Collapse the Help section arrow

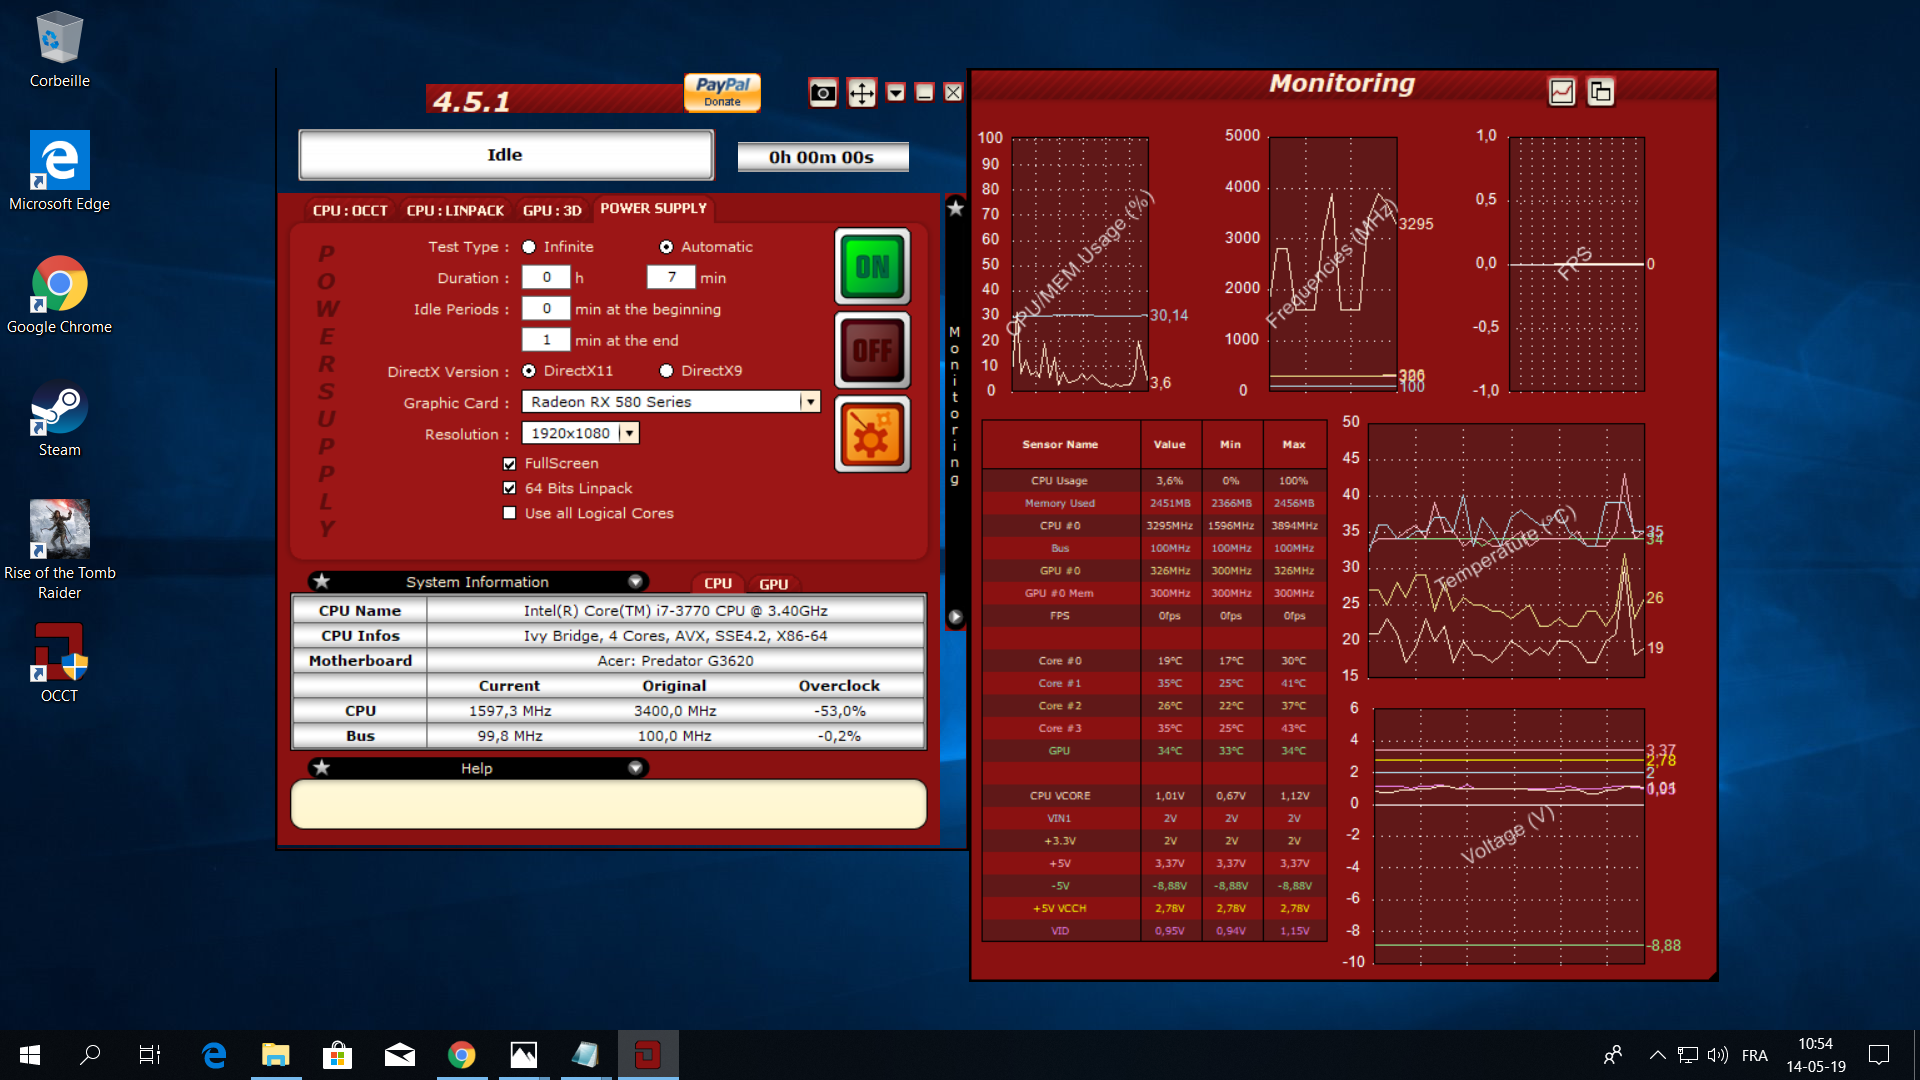tap(635, 768)
